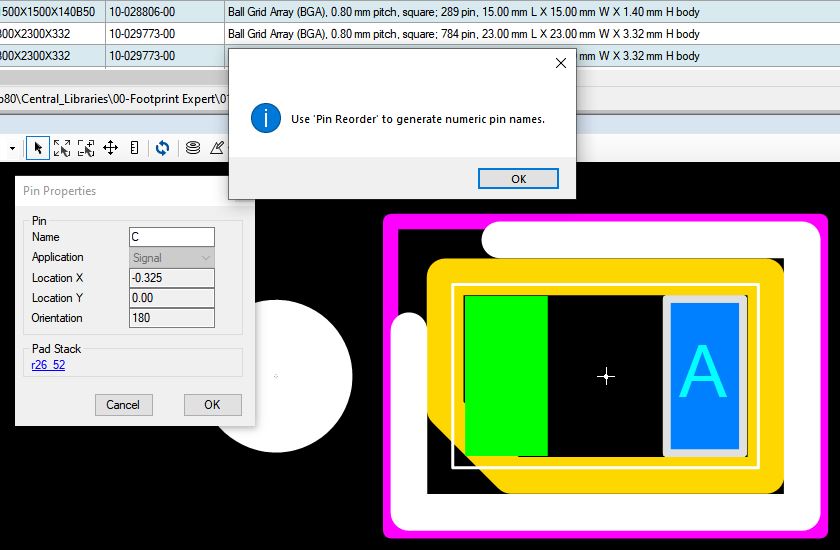Close the Pin Reorder message dialog
This screenshot has width=840, height=550.
coord(561,63)
